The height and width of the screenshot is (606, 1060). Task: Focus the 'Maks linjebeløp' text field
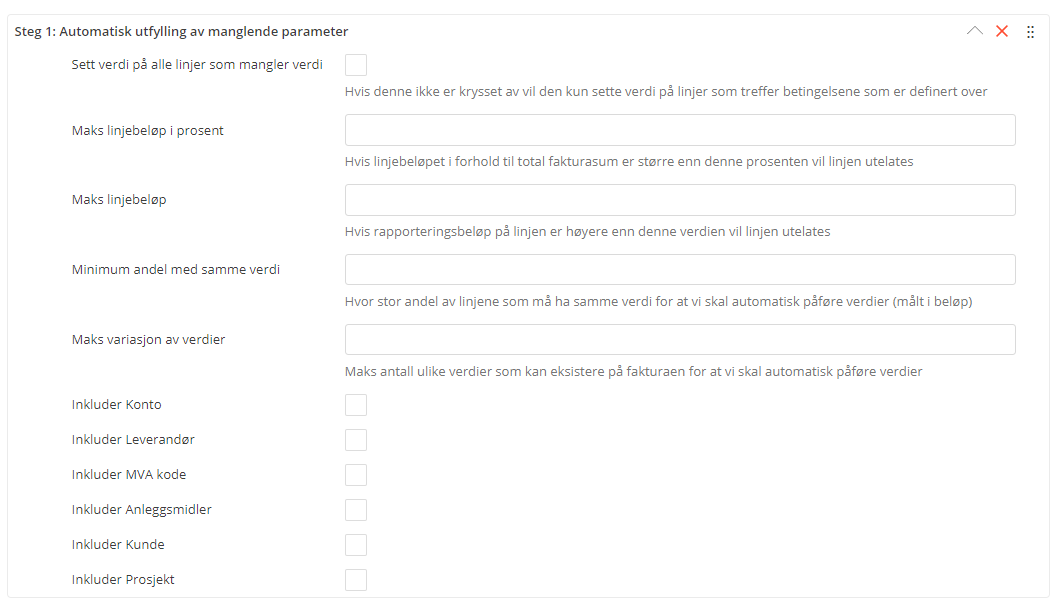point(680,200)
